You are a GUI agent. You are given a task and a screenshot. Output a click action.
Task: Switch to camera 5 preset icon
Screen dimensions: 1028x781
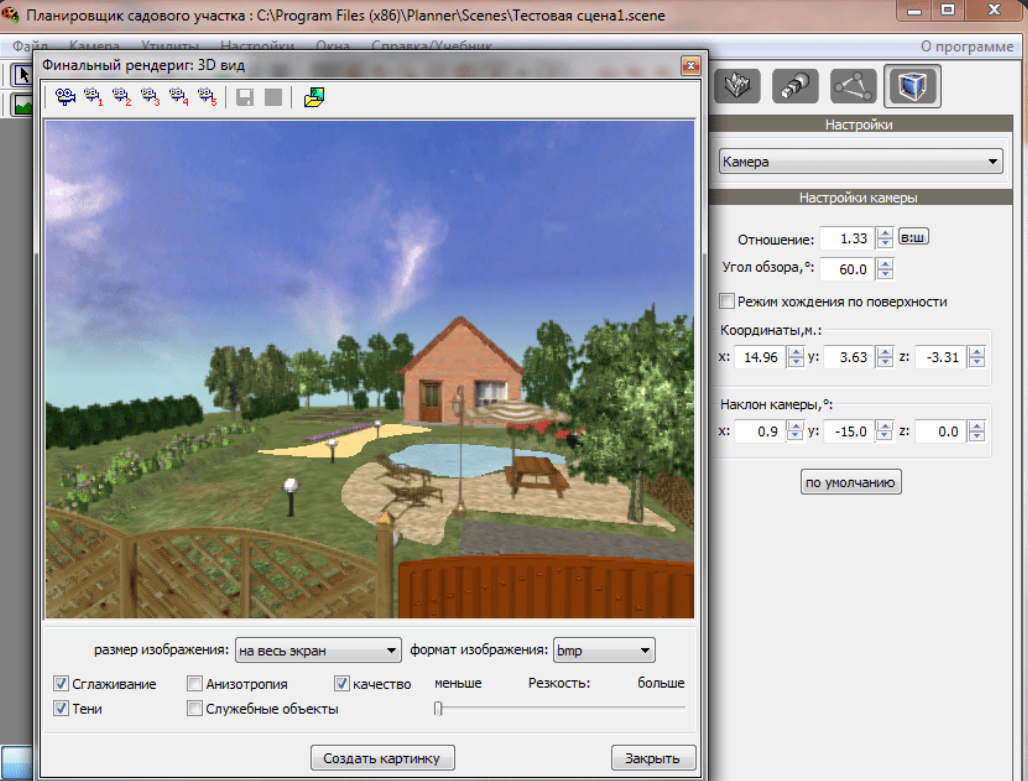[207, 97]
